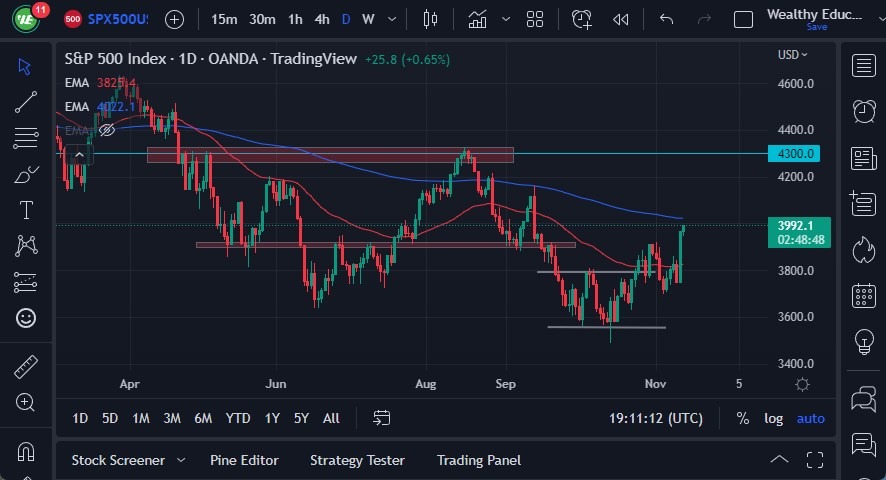
Task: Toggle percent scale mode
Action: [742, 418]
